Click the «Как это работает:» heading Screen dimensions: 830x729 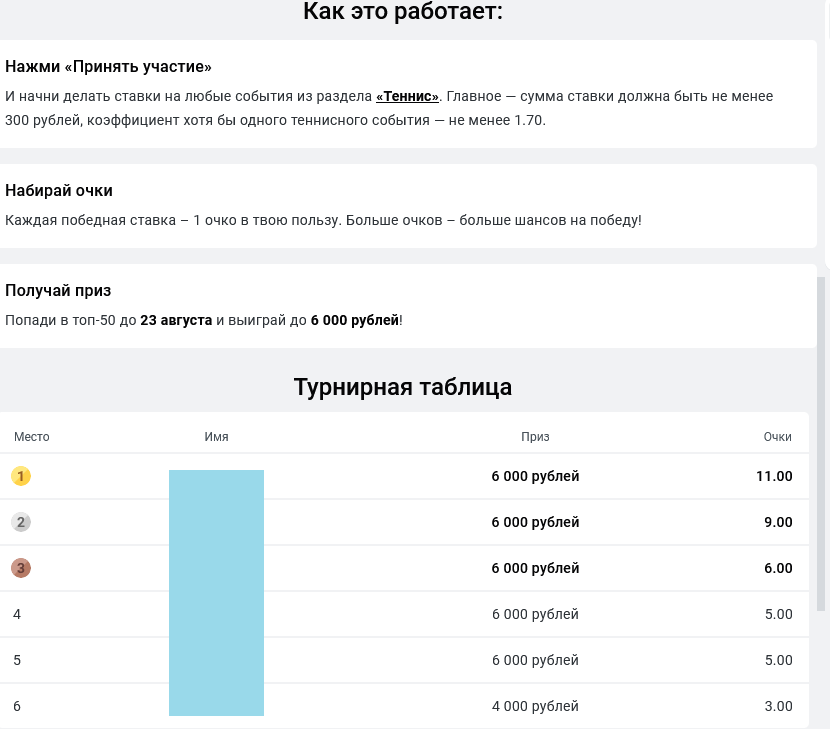tap(403, 12)
